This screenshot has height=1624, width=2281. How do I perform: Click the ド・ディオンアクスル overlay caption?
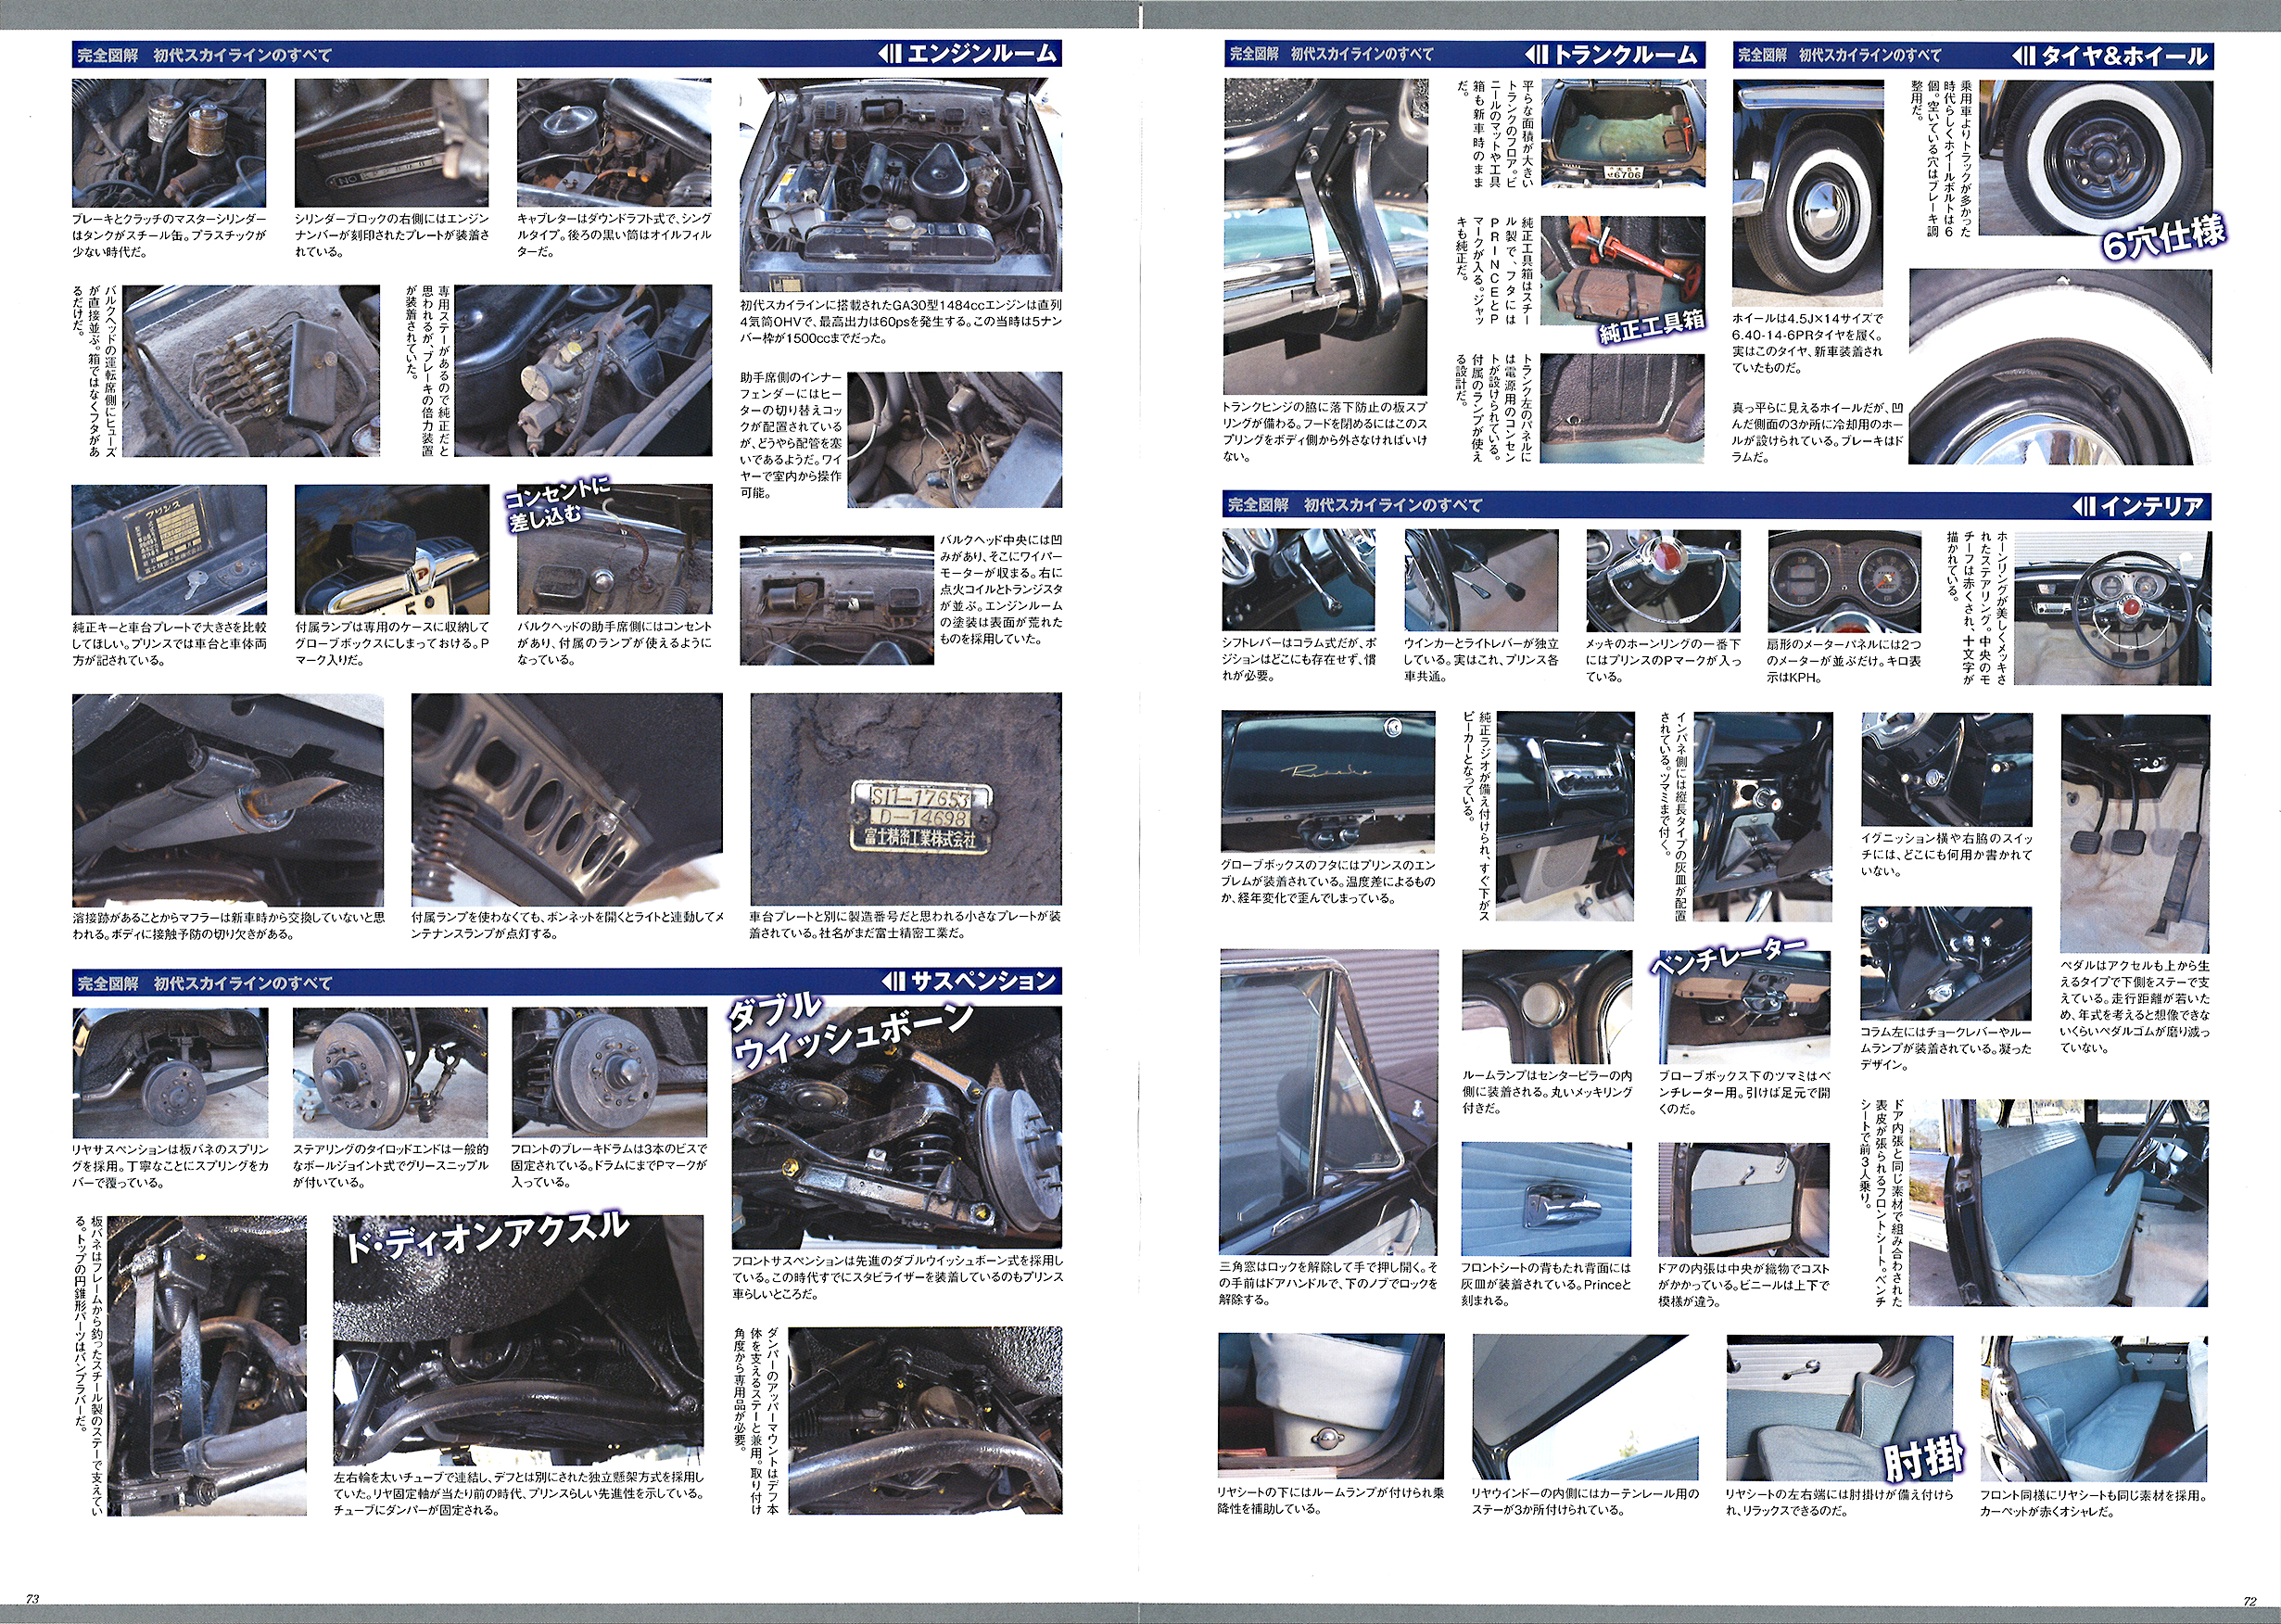pos(486,1238)
